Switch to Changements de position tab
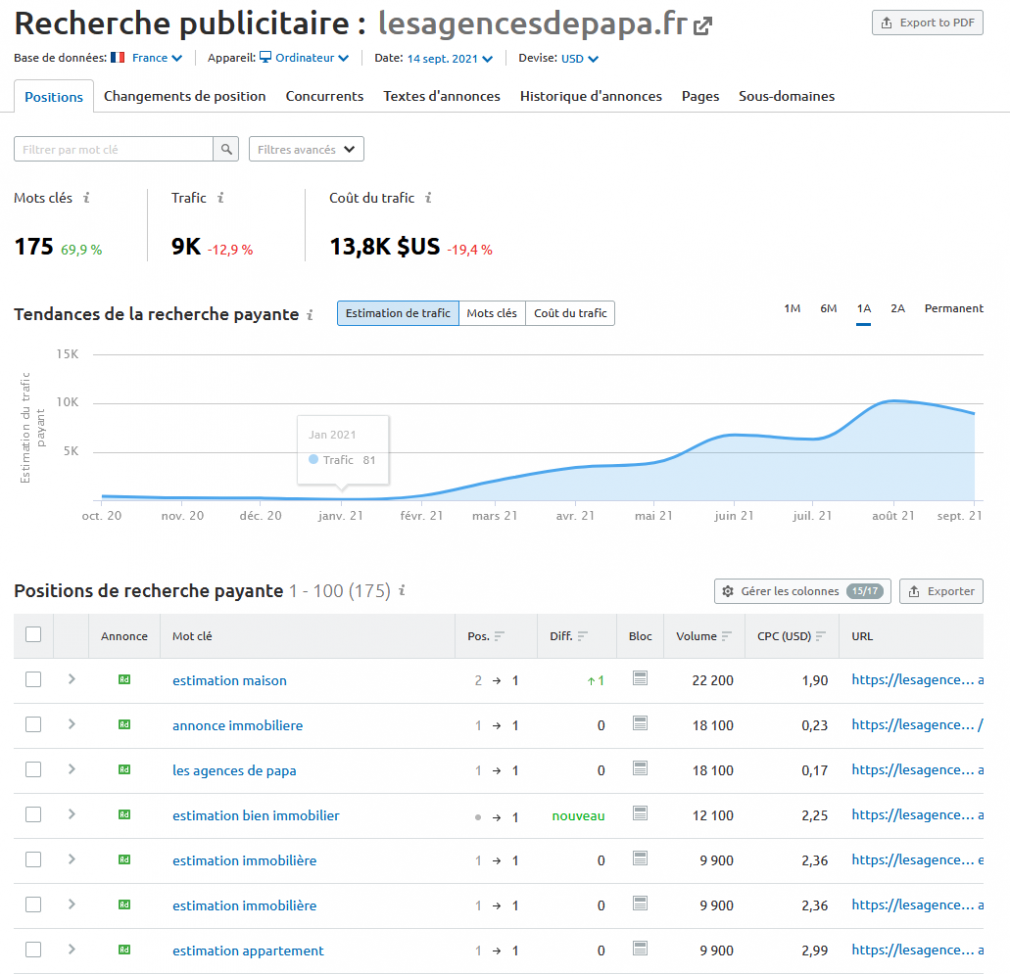Image resolution: width=1010 pixels, height=974 pixels. (x=185, y=97)
